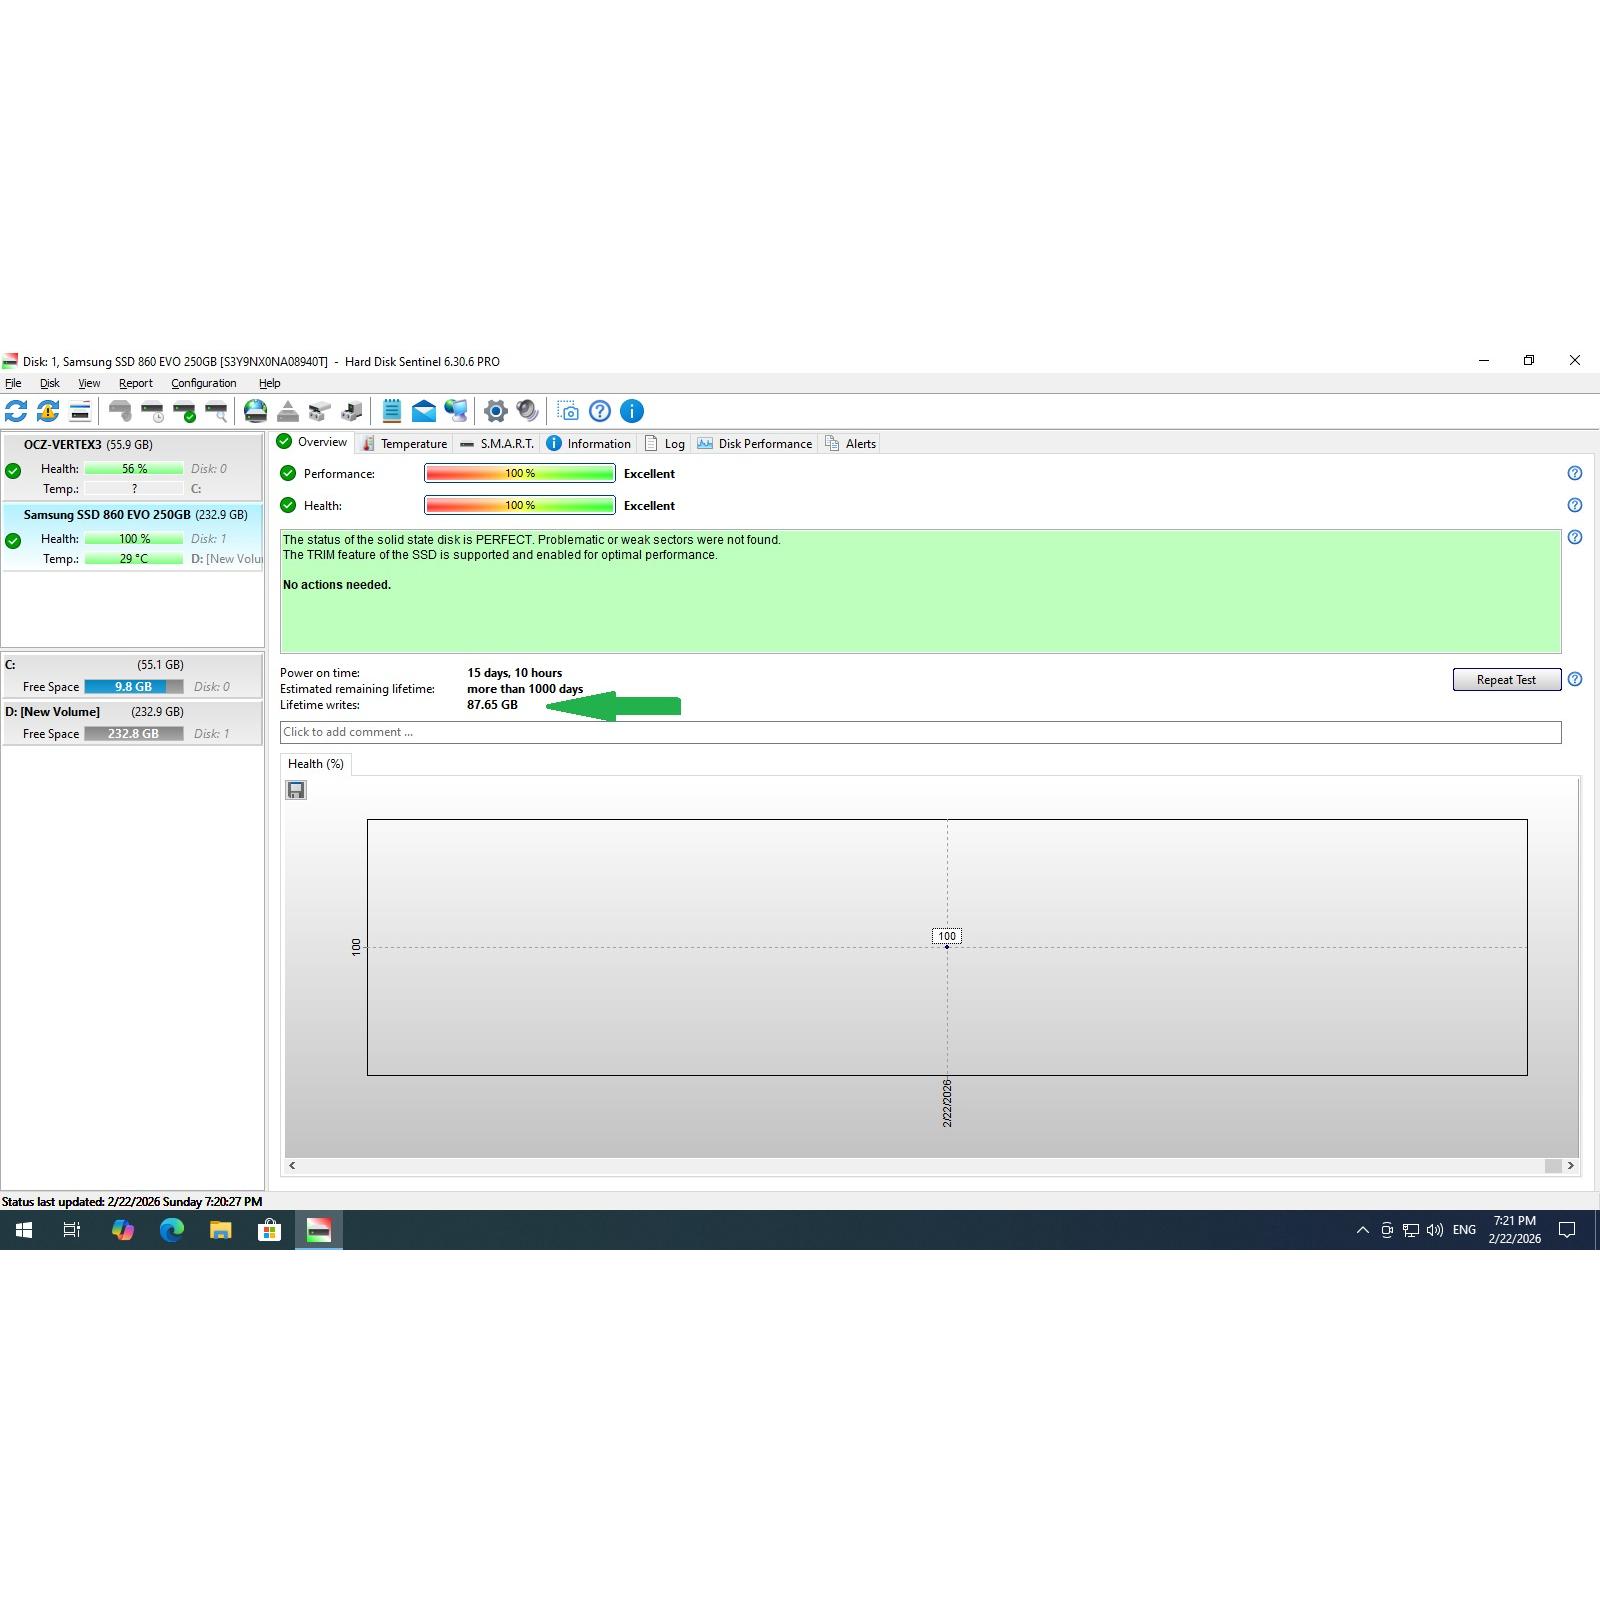
Task: Open the Disk Performance tab
Action: [x=755, y=444]
